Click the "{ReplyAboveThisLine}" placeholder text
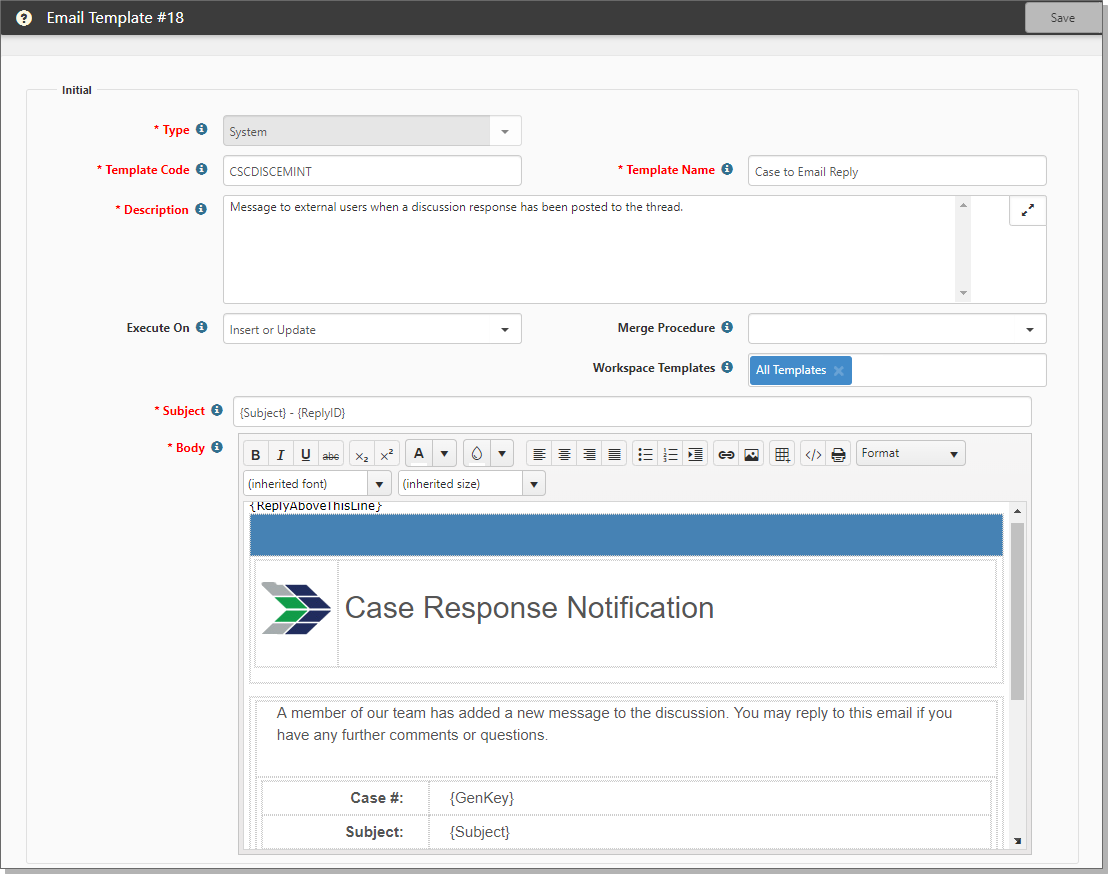 [x=315, y=506]
